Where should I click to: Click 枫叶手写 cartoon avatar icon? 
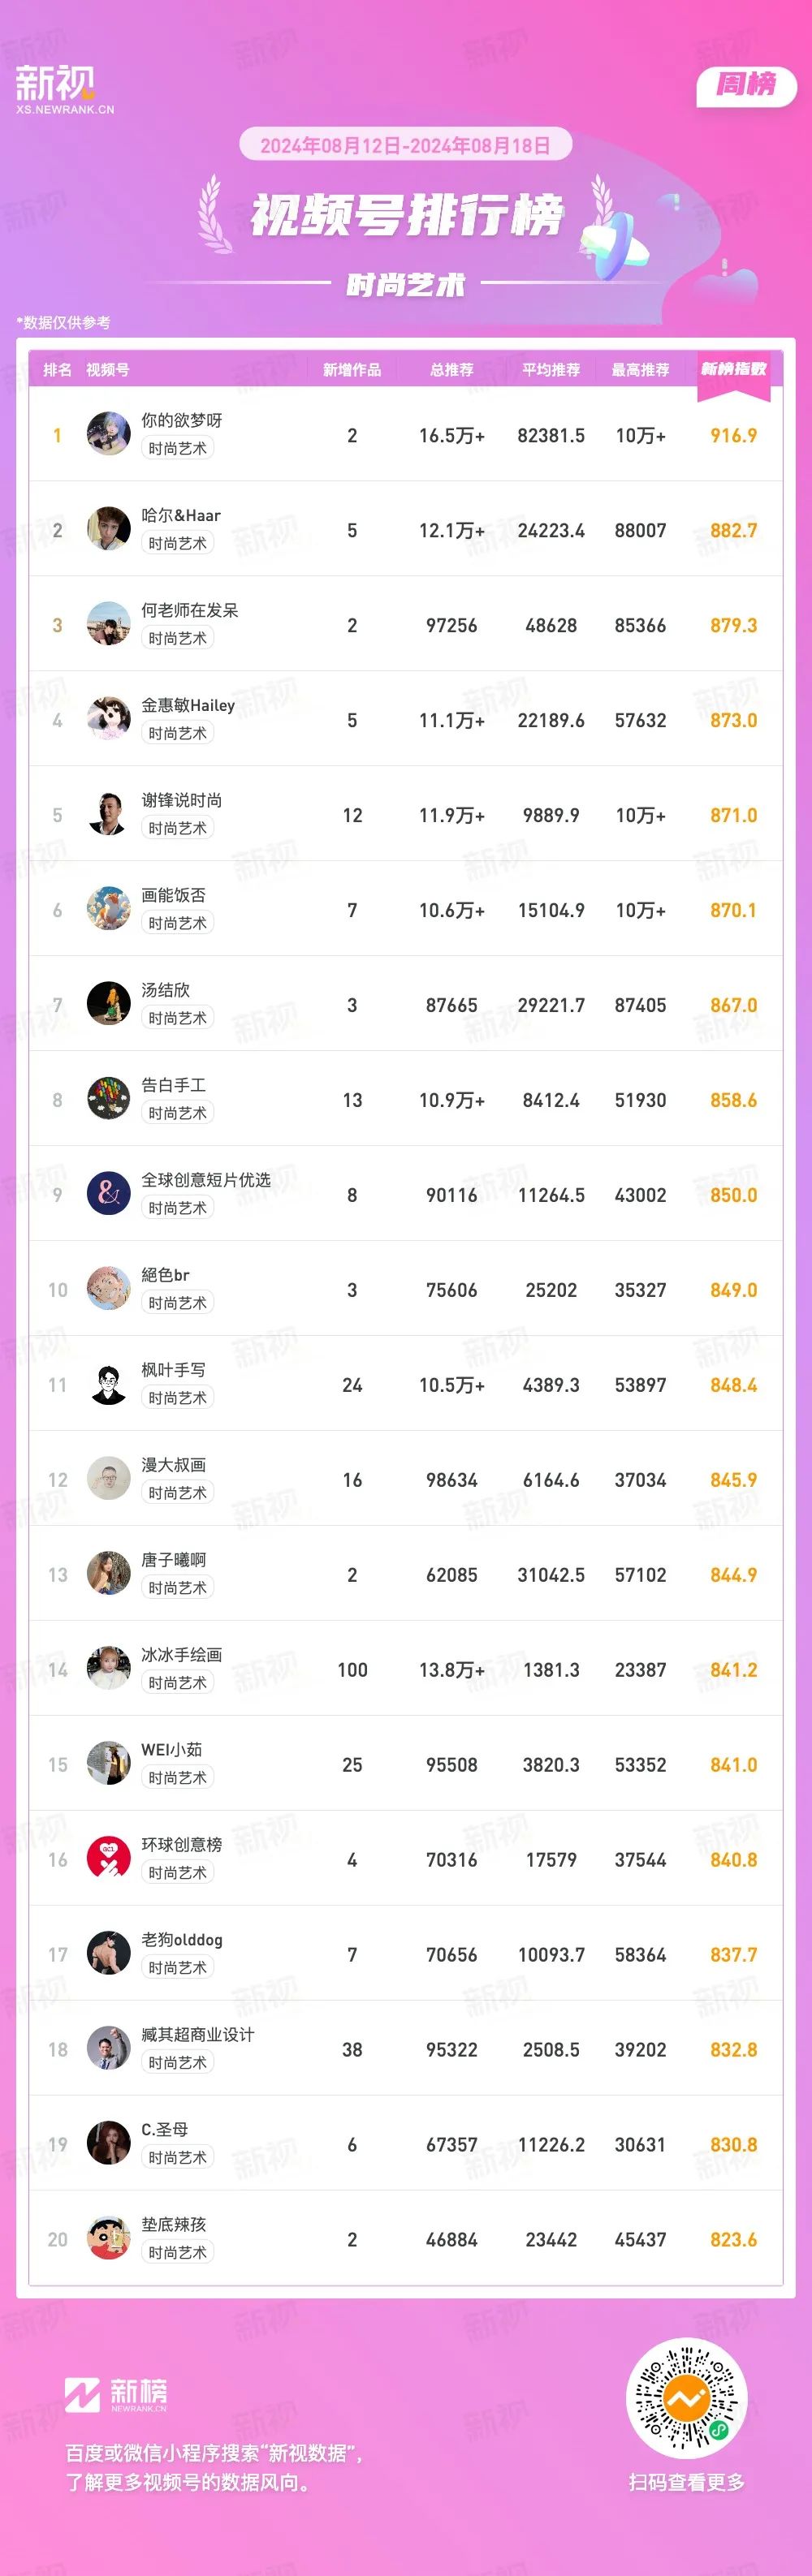click(x=109, y=1384)
